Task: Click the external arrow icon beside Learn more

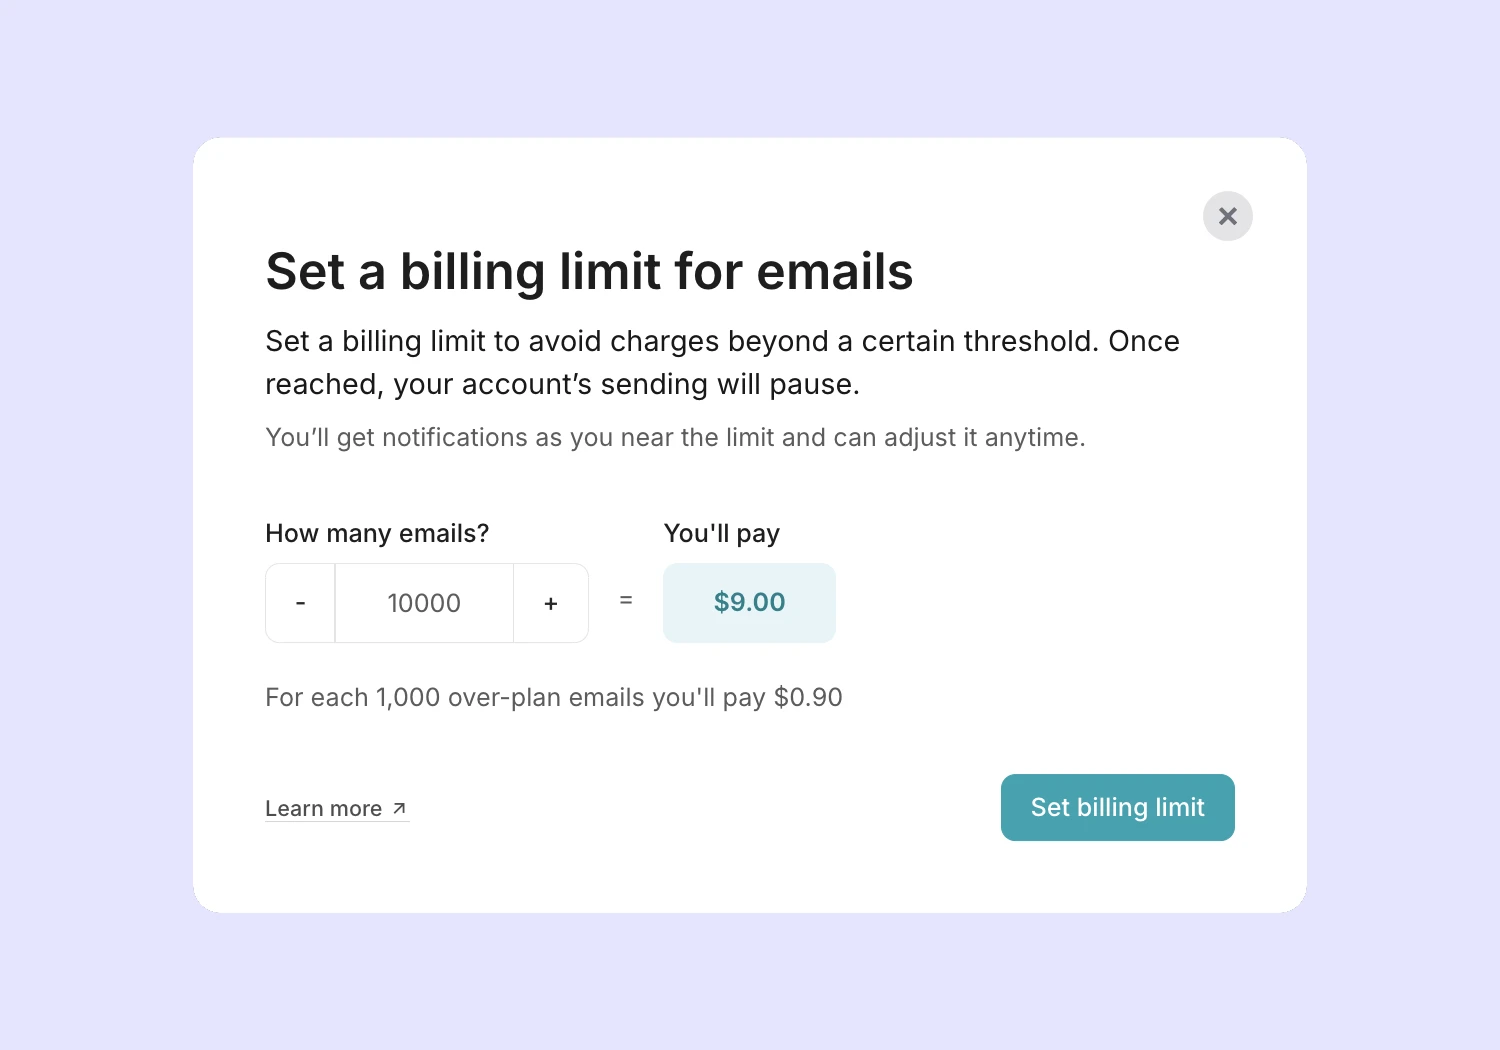Action: [399, 808]
